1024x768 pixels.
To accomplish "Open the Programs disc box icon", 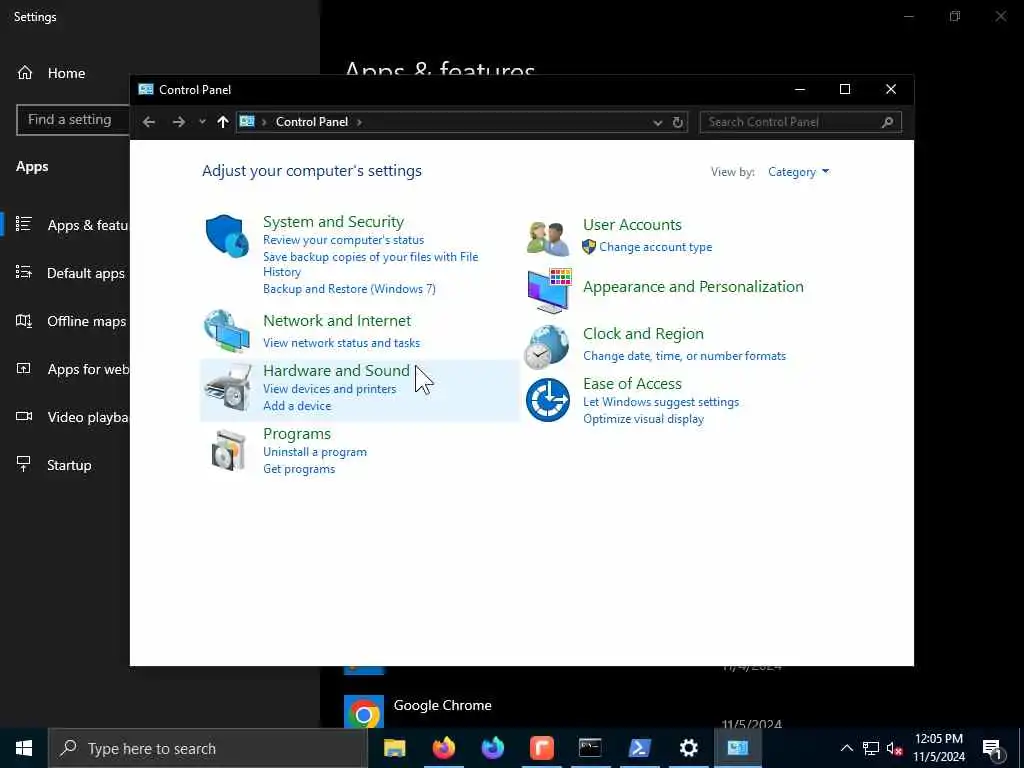I will point(228,451).
